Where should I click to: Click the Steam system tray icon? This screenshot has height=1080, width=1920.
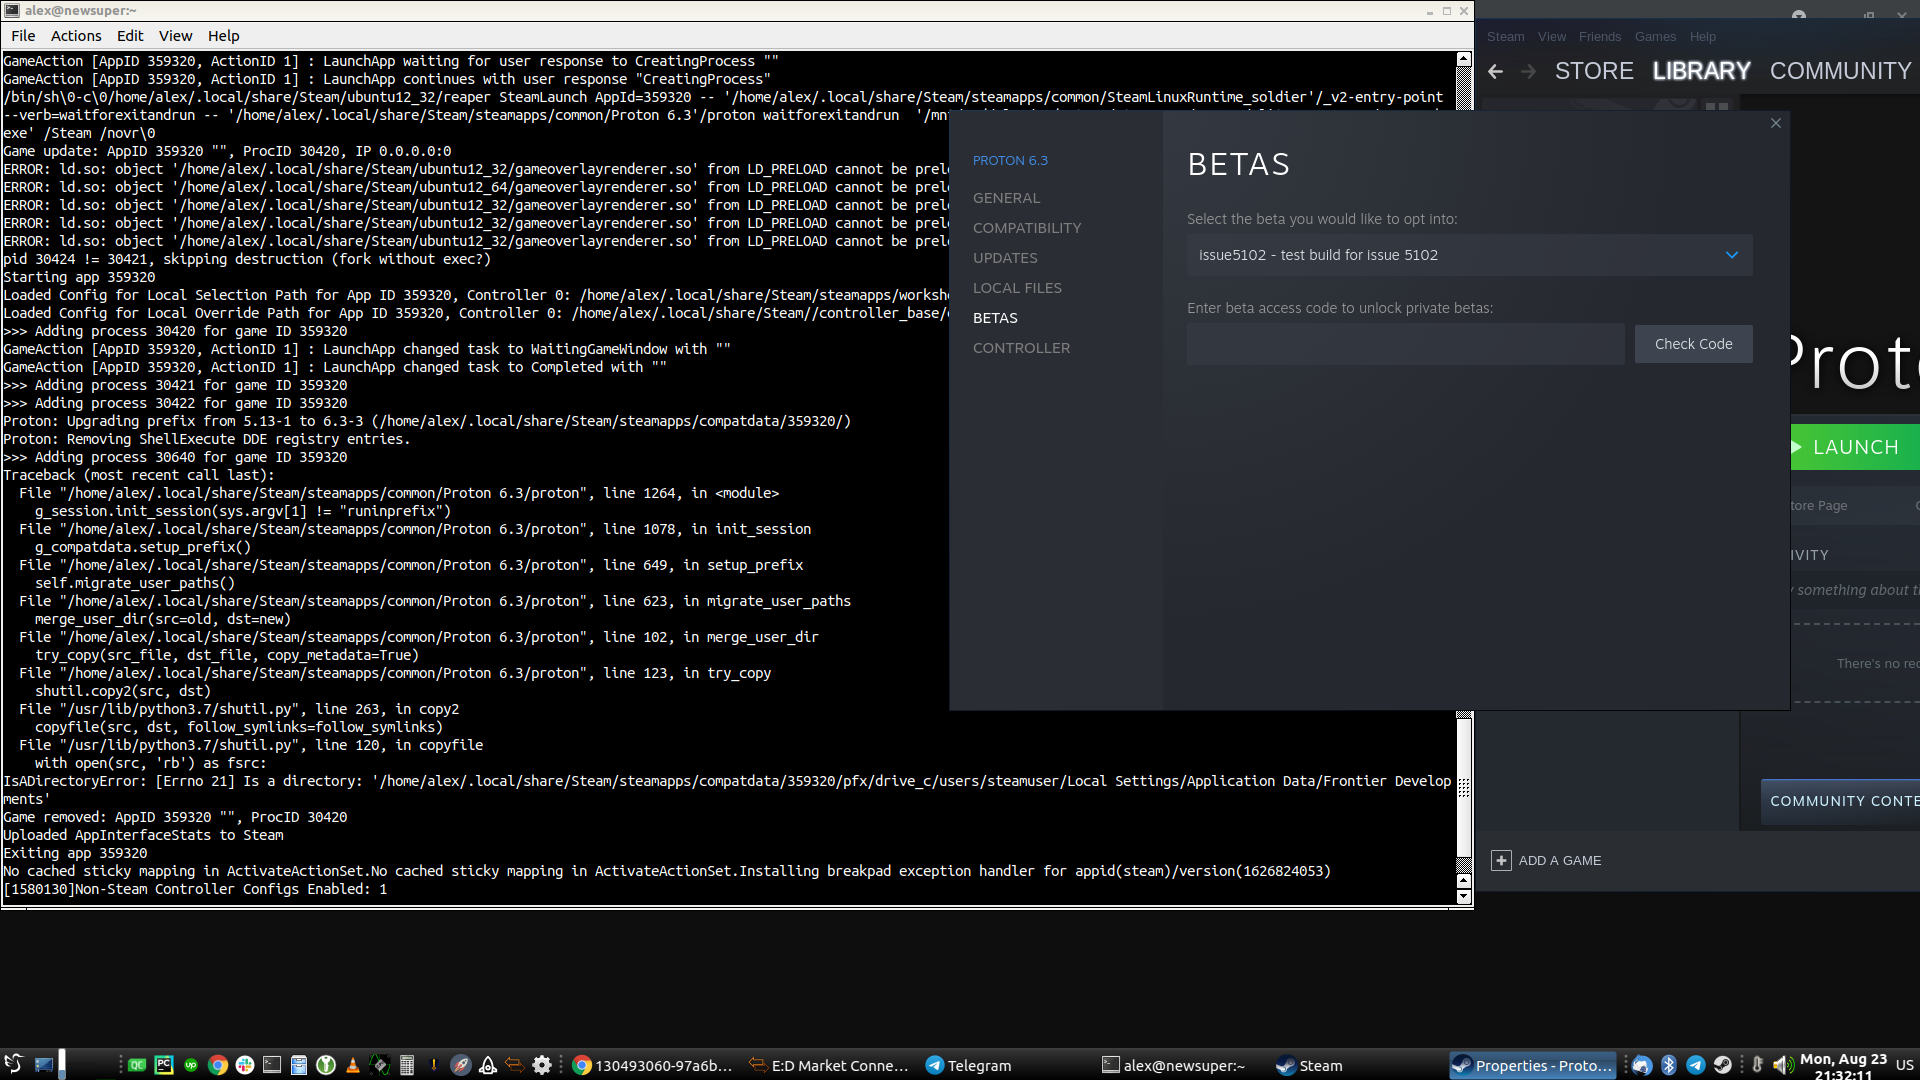[1722, 1065]
